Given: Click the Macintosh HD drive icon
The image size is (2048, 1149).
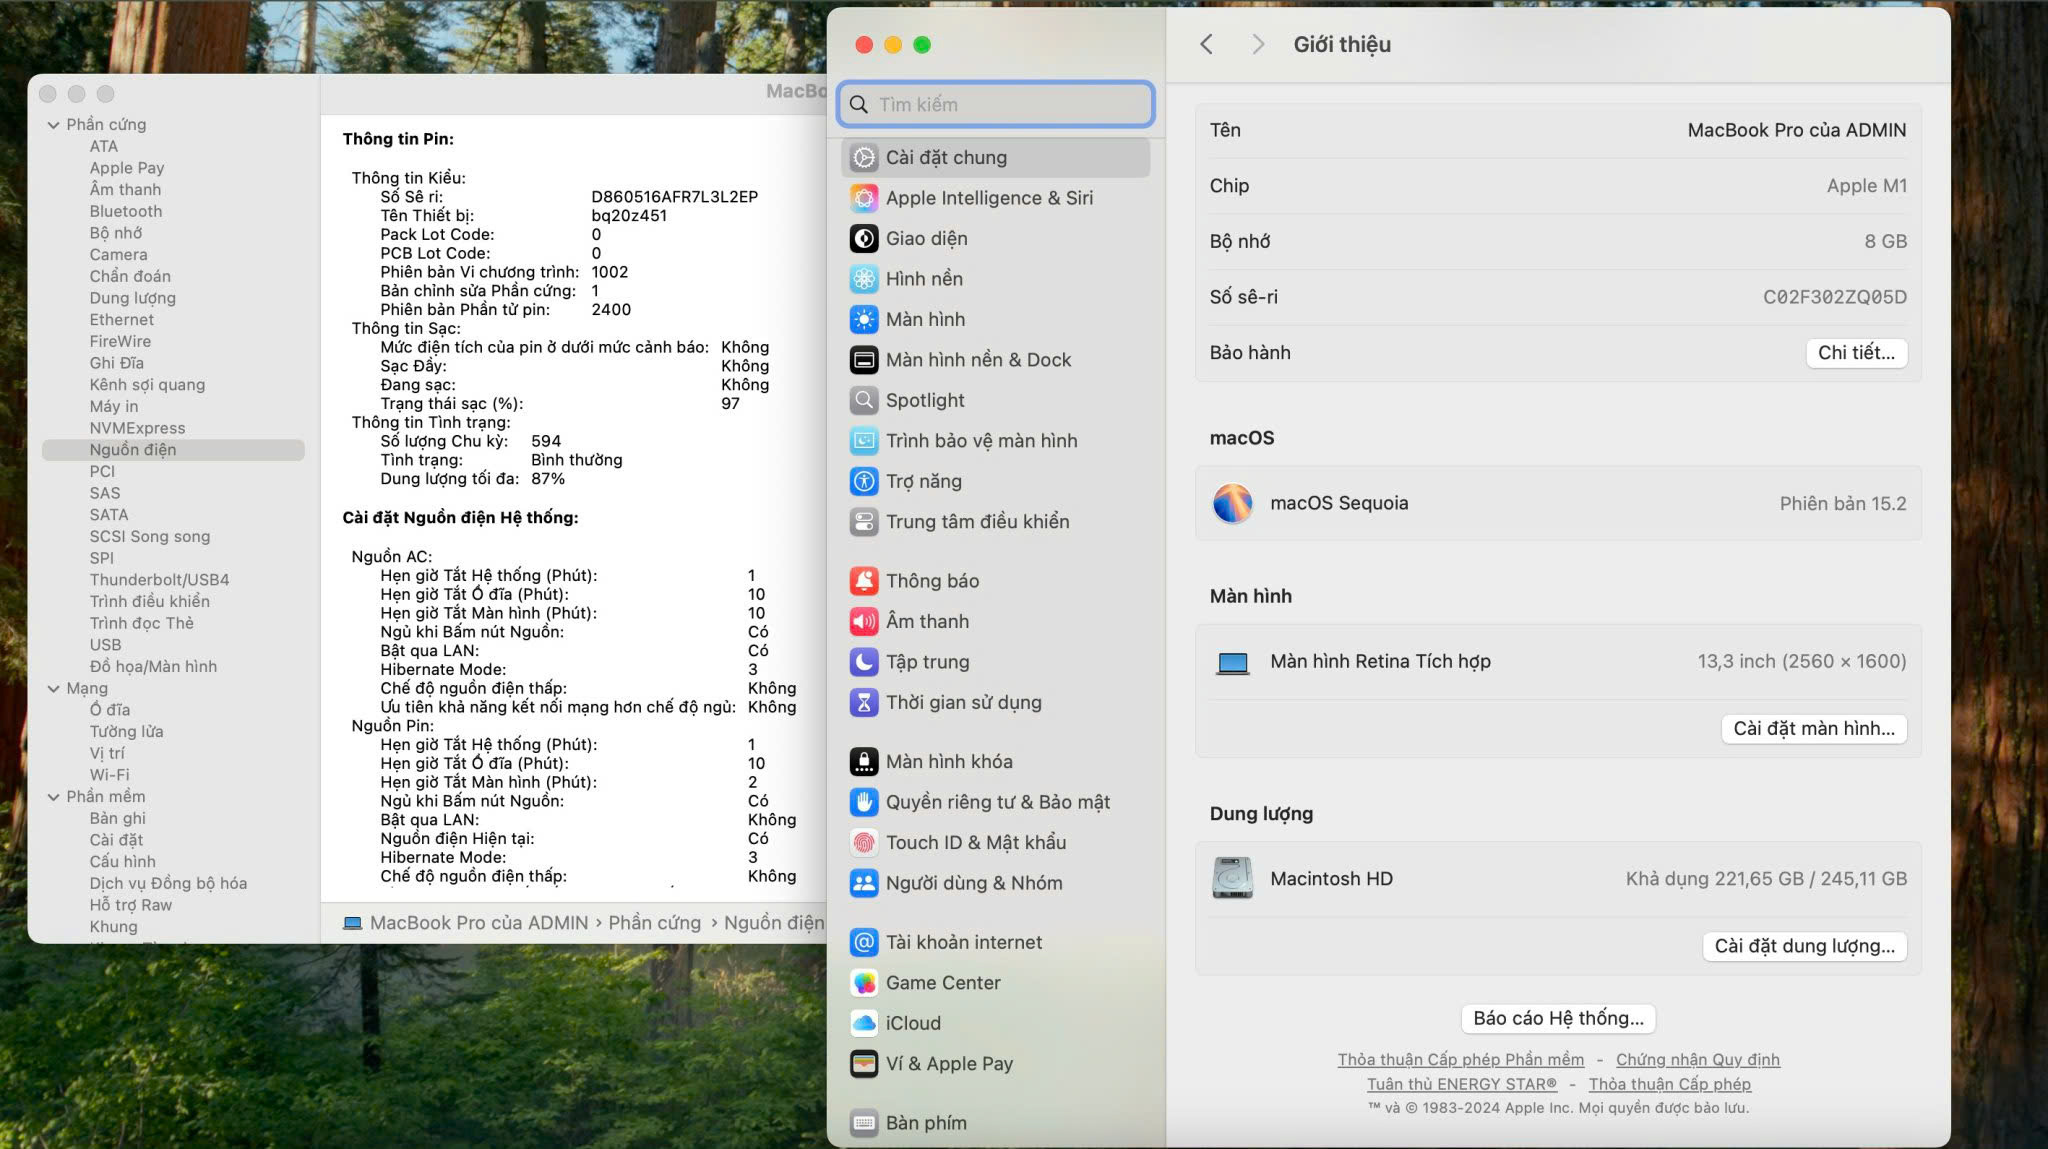Looking at the screenshot, I should click(x=1233, y=878).
